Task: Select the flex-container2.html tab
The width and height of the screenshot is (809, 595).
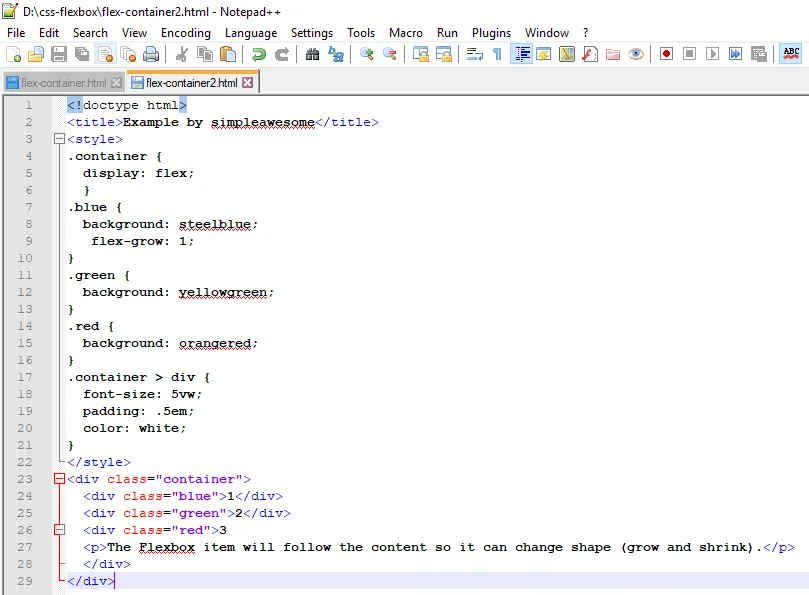Action: pyautogui.click(x=191, y=83)
